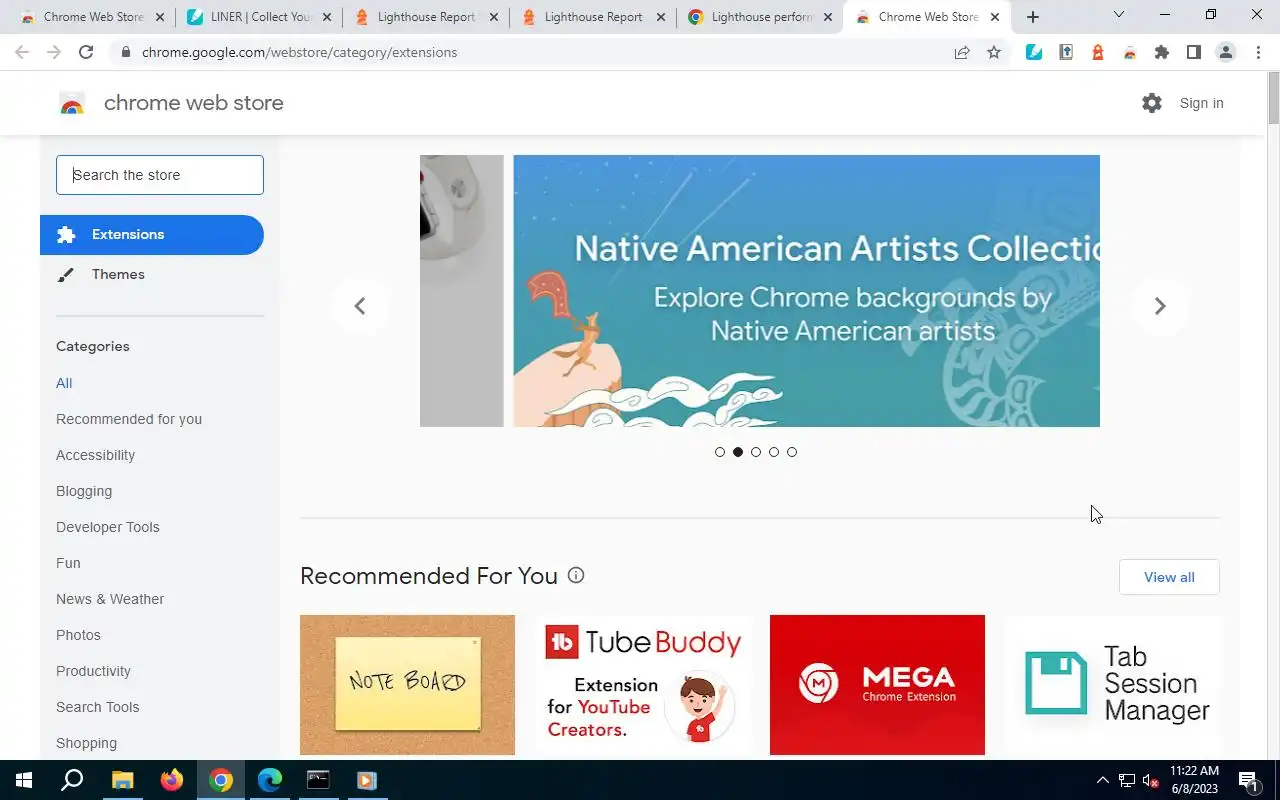Open Windows taskbar search
Image resolution: width=1280 pixels, height=800 pixels.
tap(72, 780)
